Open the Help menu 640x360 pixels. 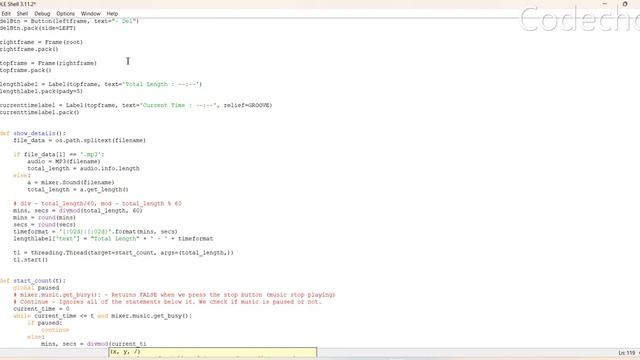click(112, 13)
